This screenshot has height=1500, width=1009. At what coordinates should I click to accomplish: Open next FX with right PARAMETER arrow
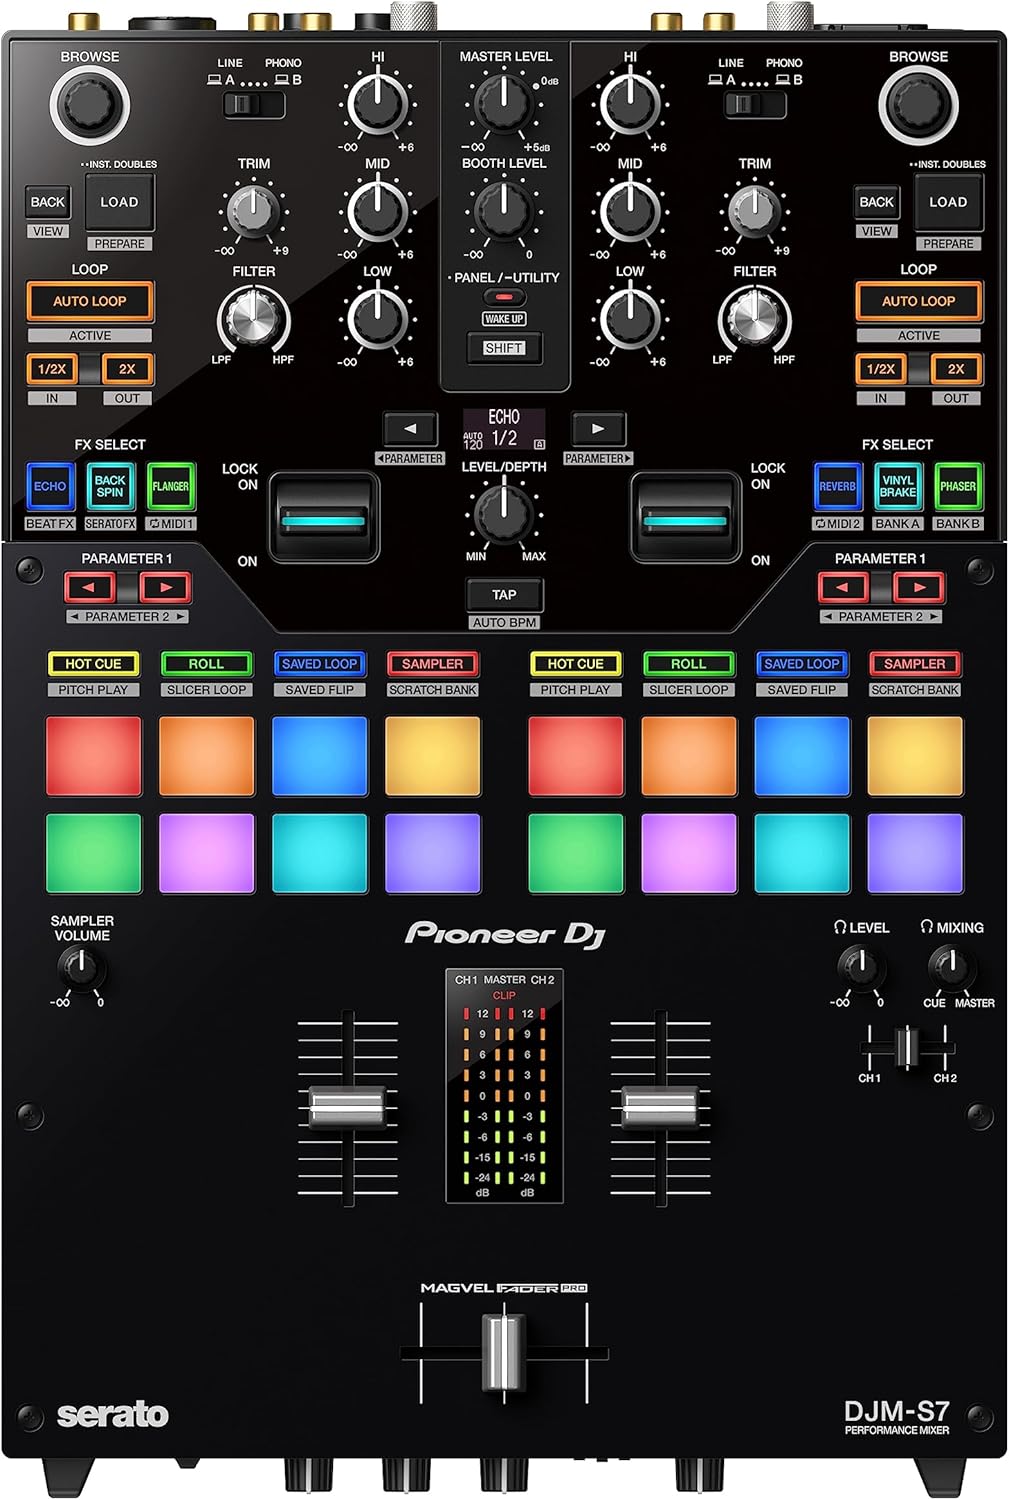coord(598,426)
